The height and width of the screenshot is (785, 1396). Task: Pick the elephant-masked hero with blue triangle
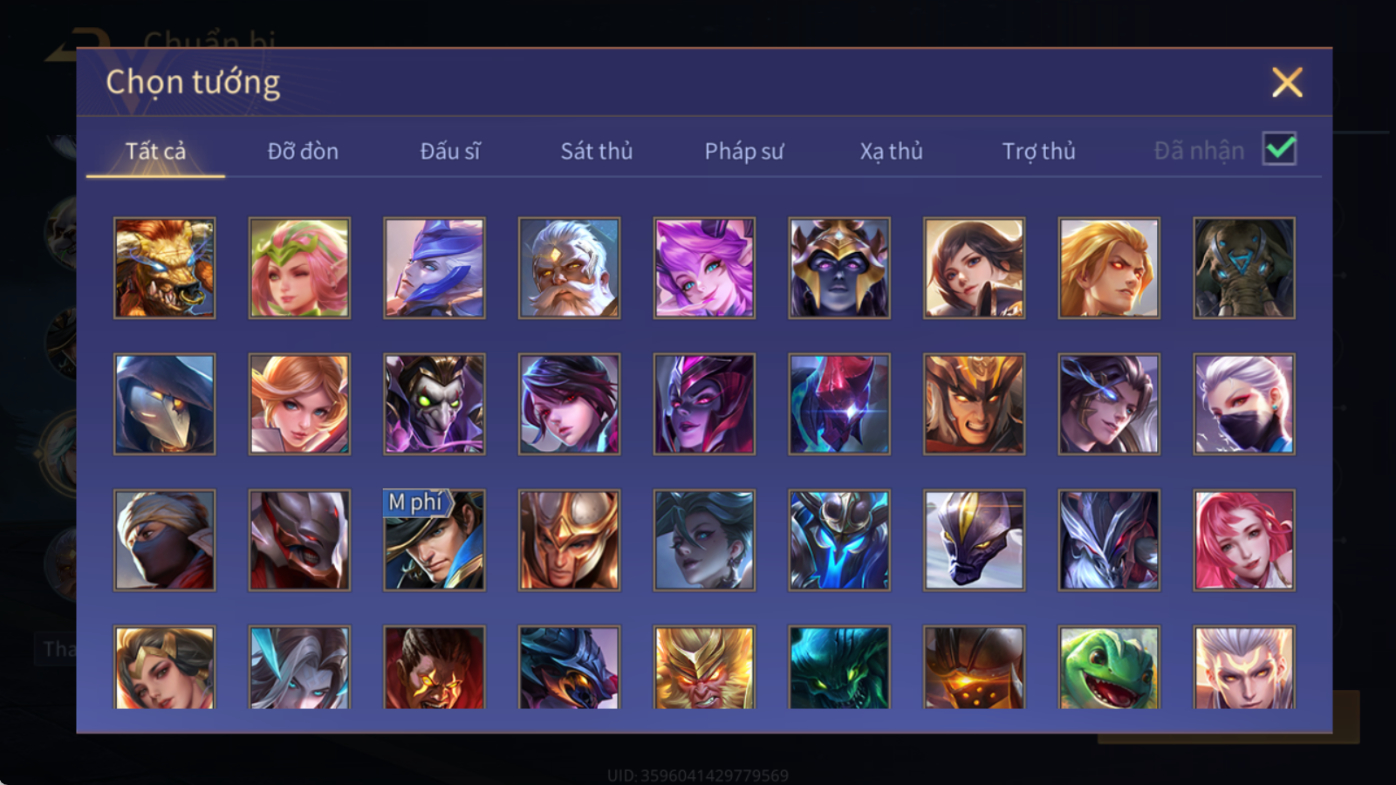click(x=1244, y=268)
